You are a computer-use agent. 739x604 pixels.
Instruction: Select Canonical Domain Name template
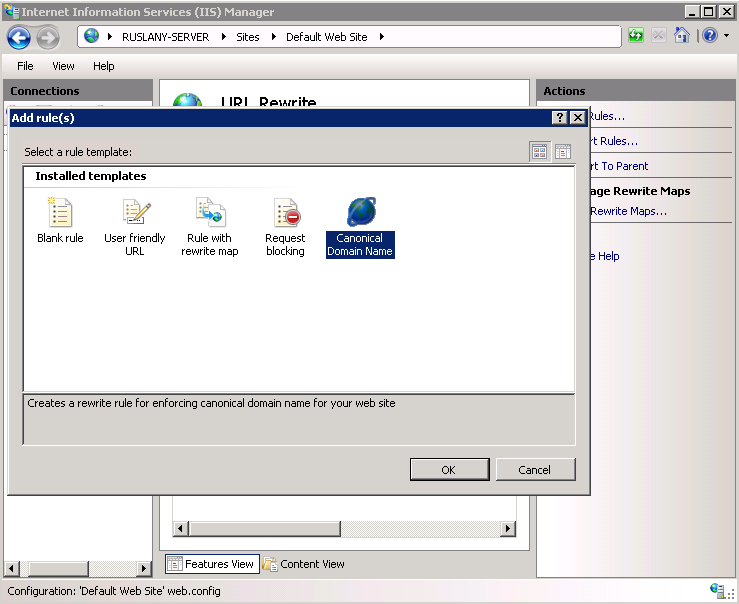pos(360,213)
